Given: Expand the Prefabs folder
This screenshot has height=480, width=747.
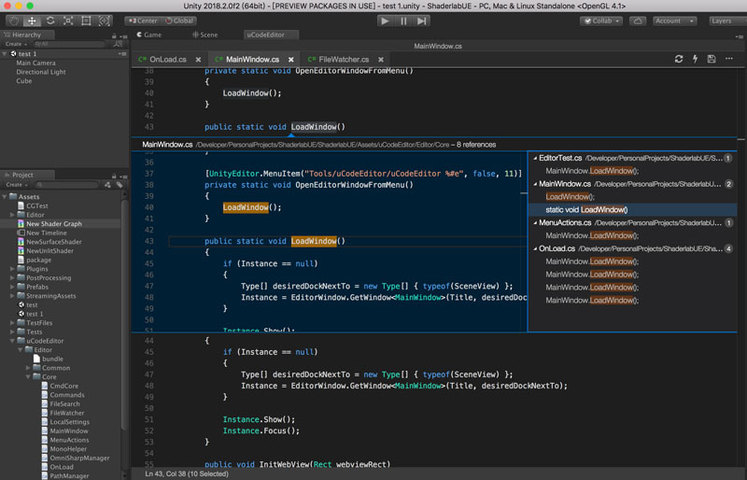Looking at the screenshot, I should [x=12, y=287].
